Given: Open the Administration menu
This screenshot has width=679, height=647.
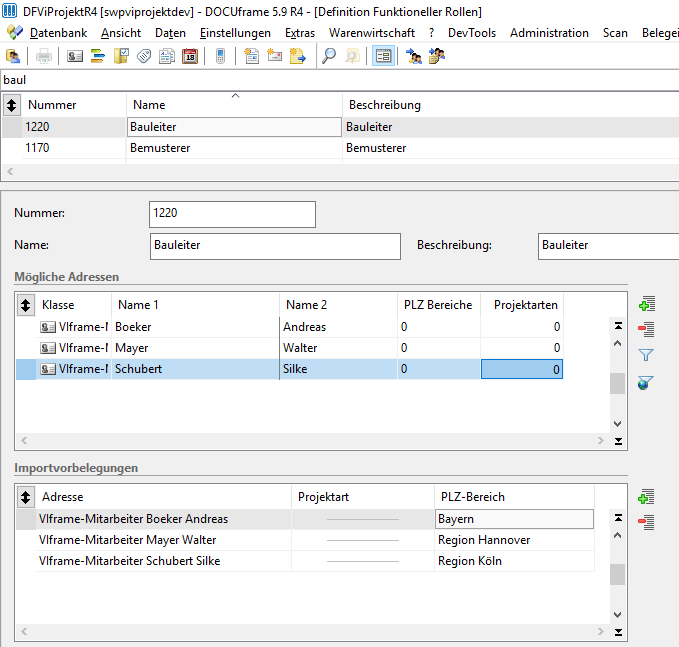Looking at the screenshot, I should (x=549, y=33).
